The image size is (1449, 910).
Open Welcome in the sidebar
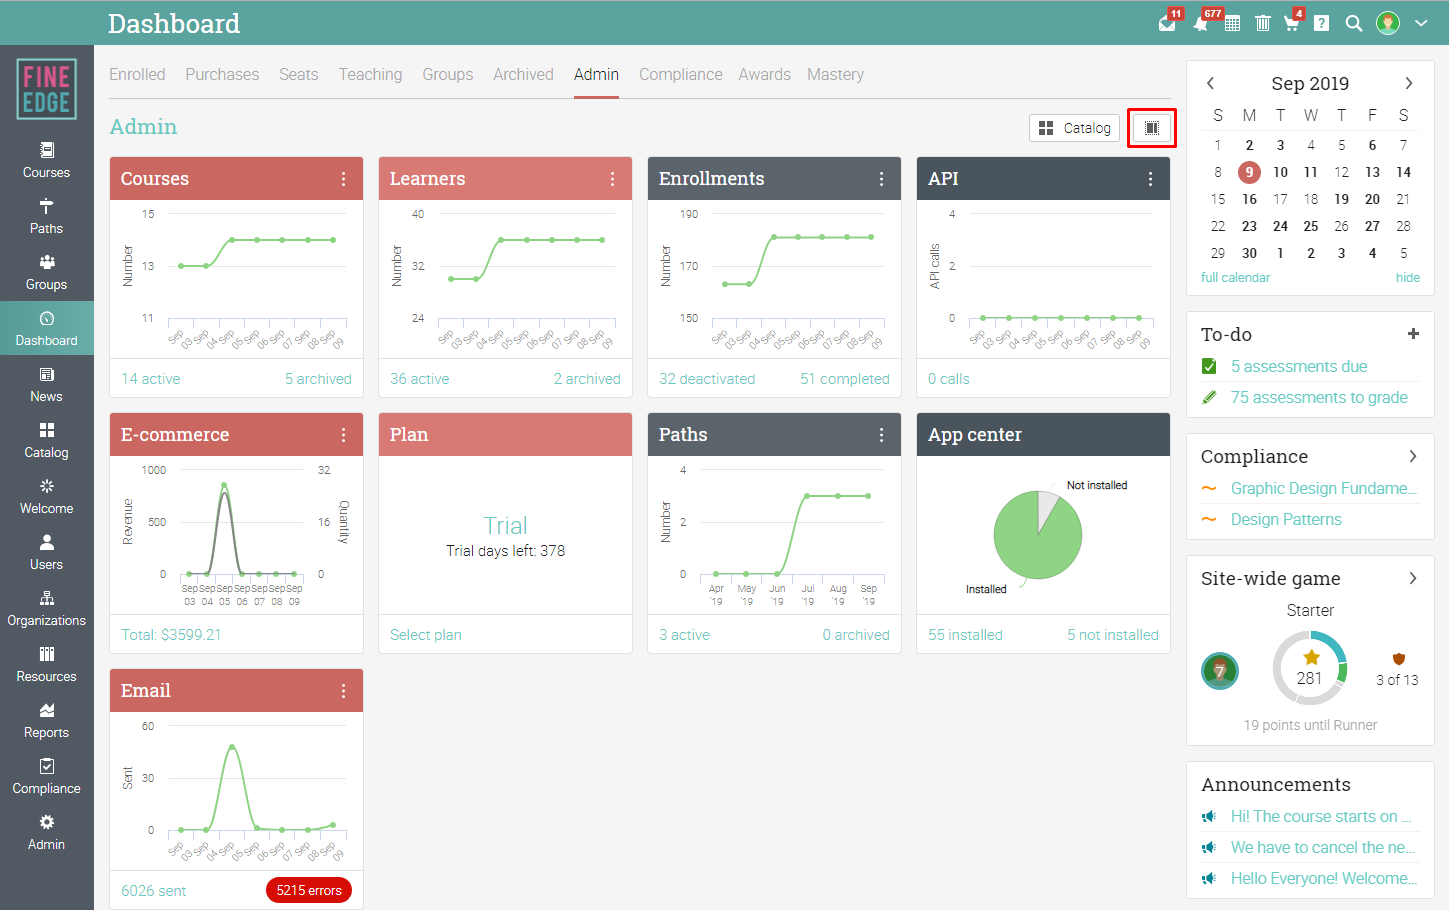coord(47,496)
